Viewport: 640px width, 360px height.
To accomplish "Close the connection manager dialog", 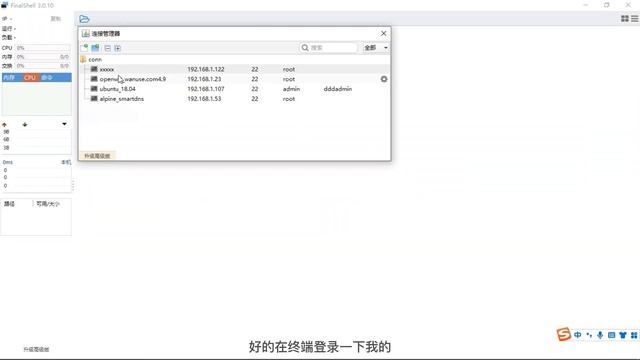I will tap(384, 33).
